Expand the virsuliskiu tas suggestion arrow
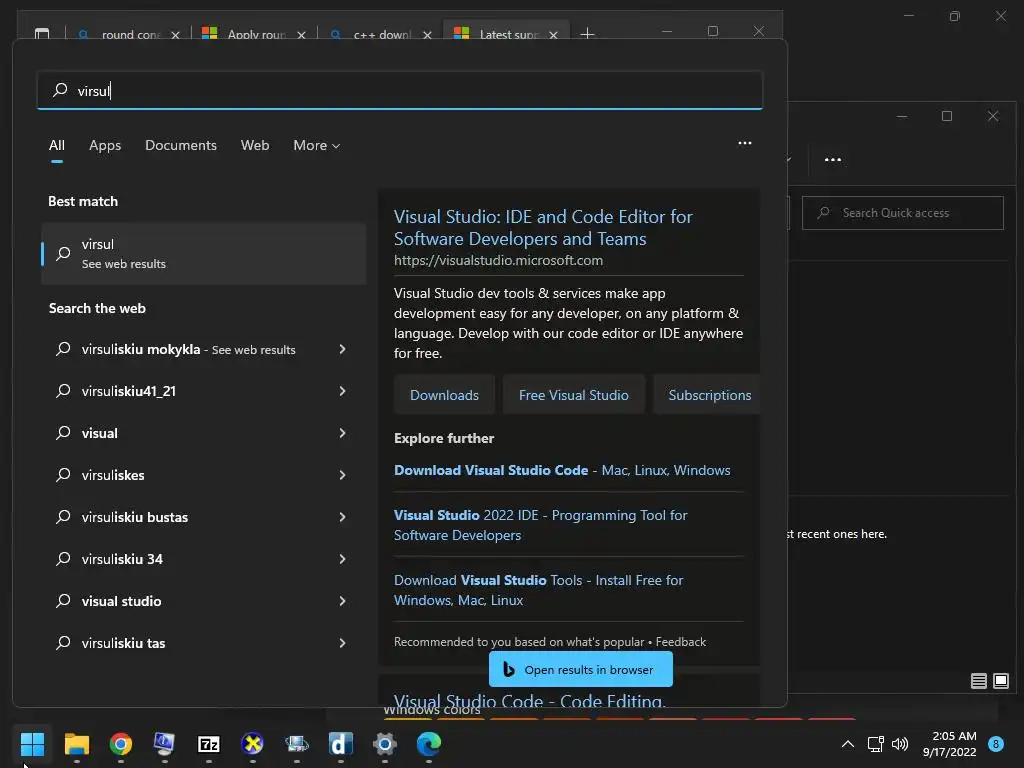 342,643
